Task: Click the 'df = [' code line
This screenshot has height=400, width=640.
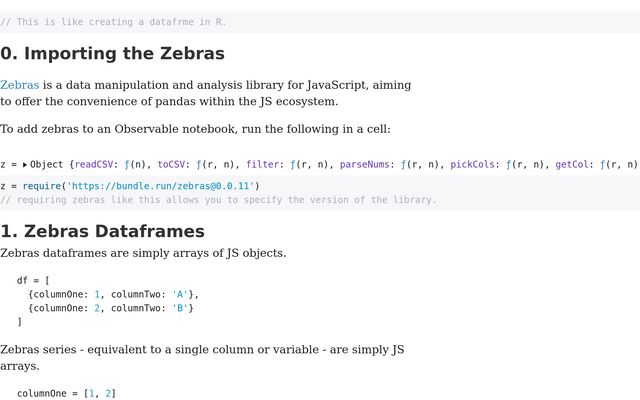Action: point(33,281)
